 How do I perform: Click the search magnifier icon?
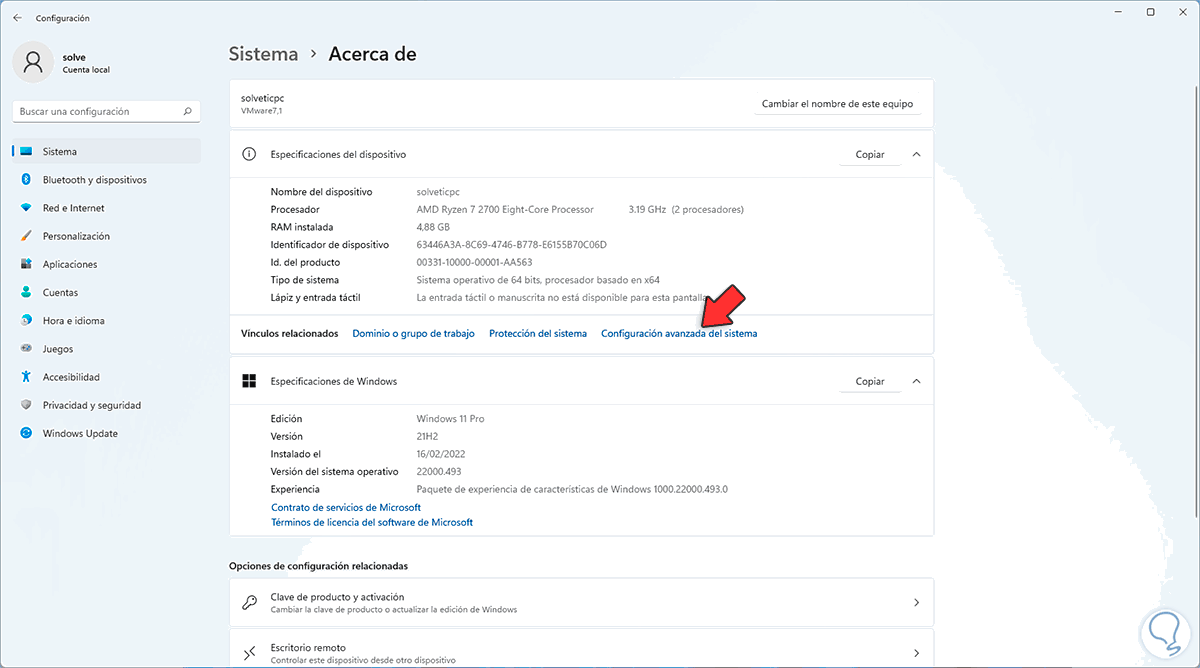[x=188, y=112]
